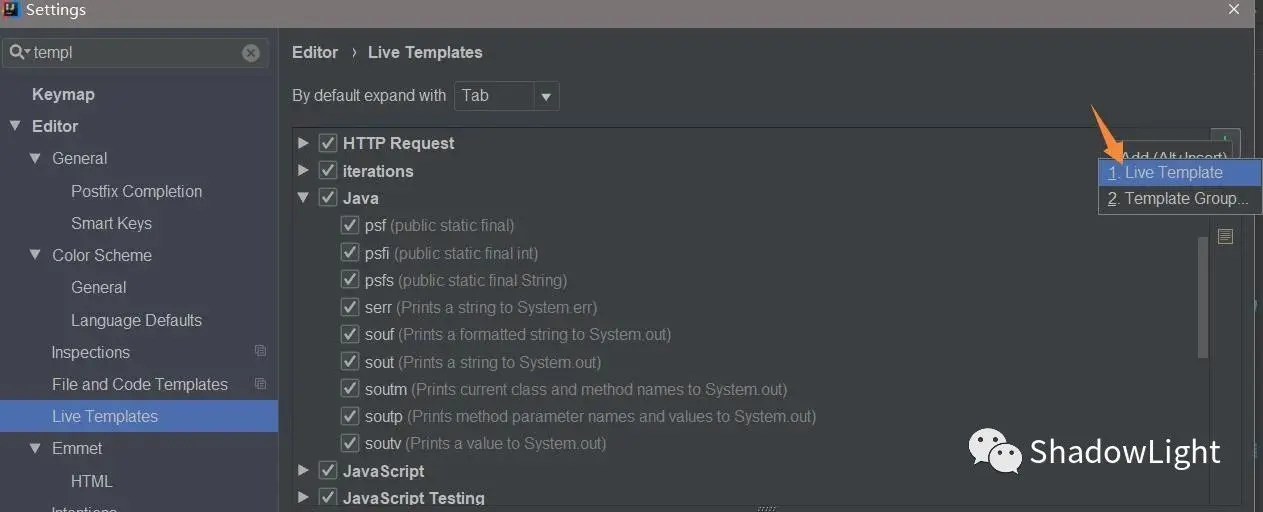Disable the psfs template checkbox
Screen dimensions: 1263x512
pyautogui.click(x=350, y=280)
